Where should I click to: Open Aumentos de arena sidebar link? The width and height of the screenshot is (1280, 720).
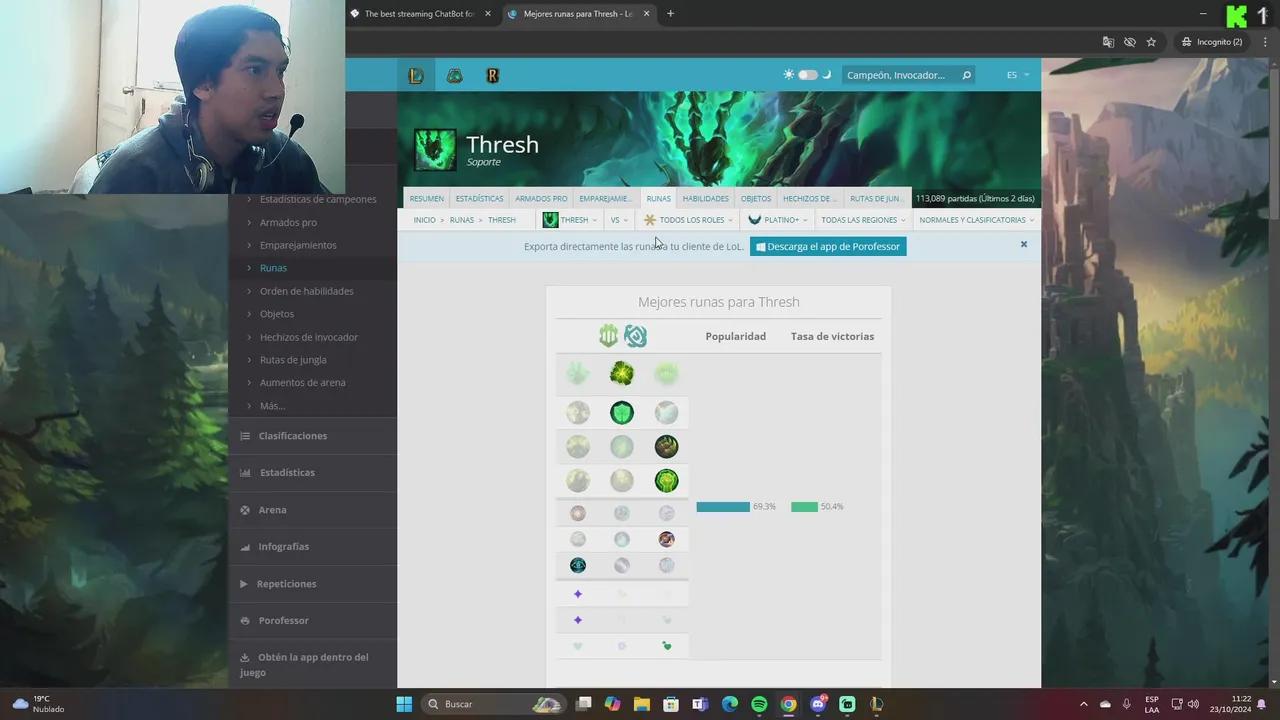pyautogui.click(x=303, y=383)
